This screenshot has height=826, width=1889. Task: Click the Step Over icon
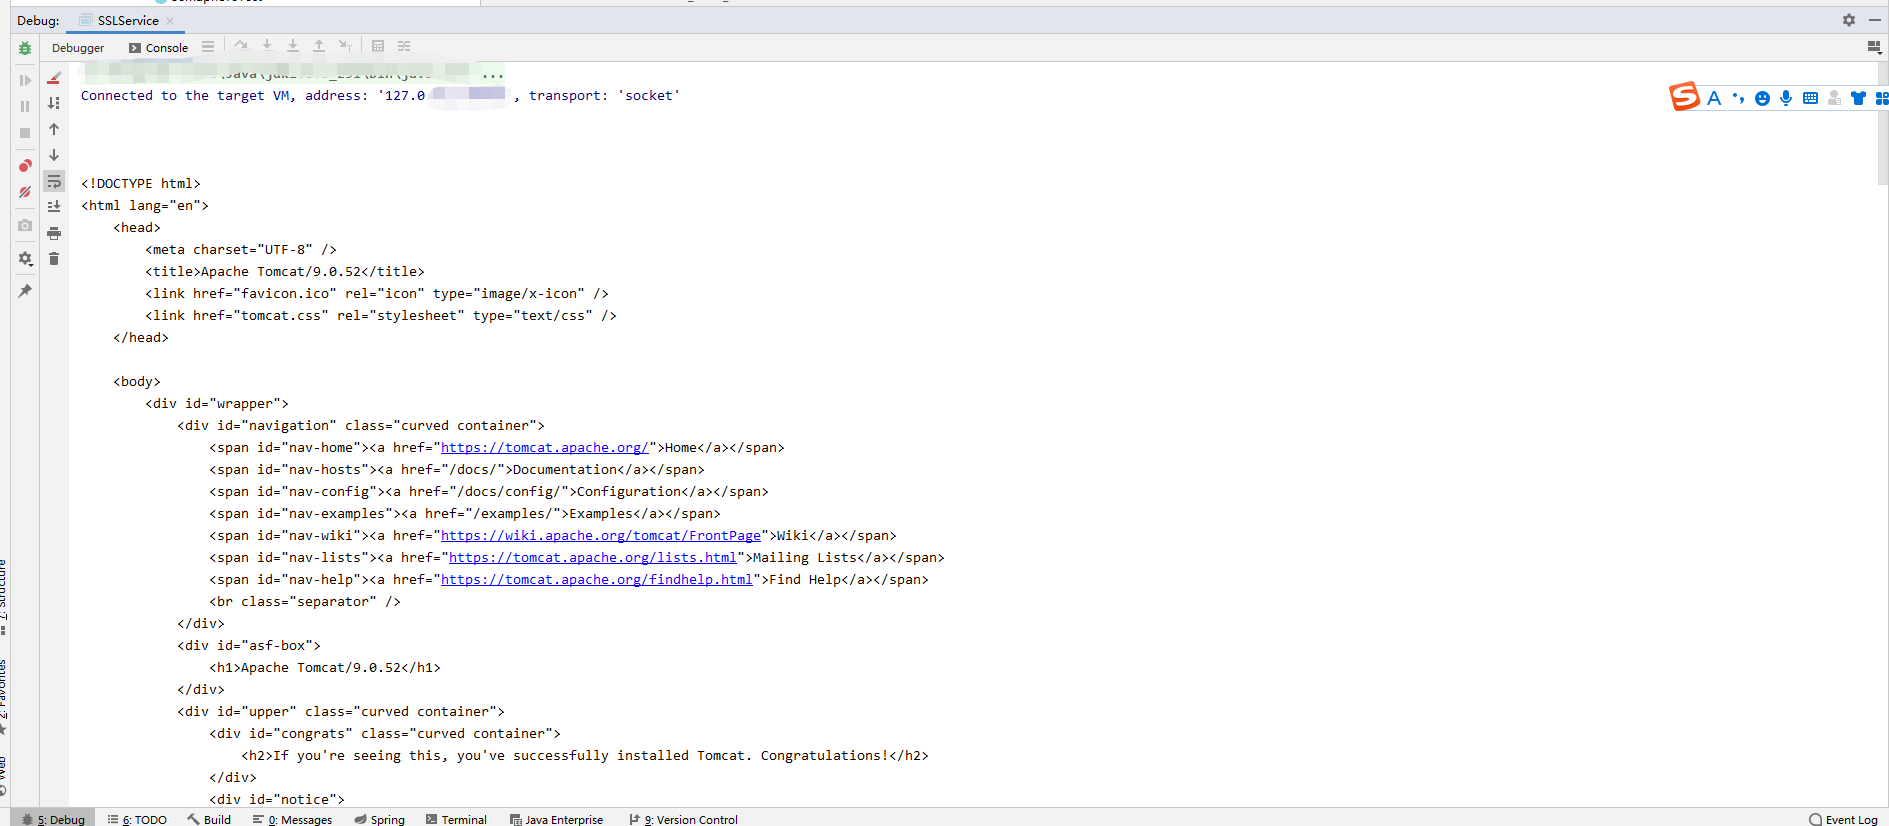[241, 46]
